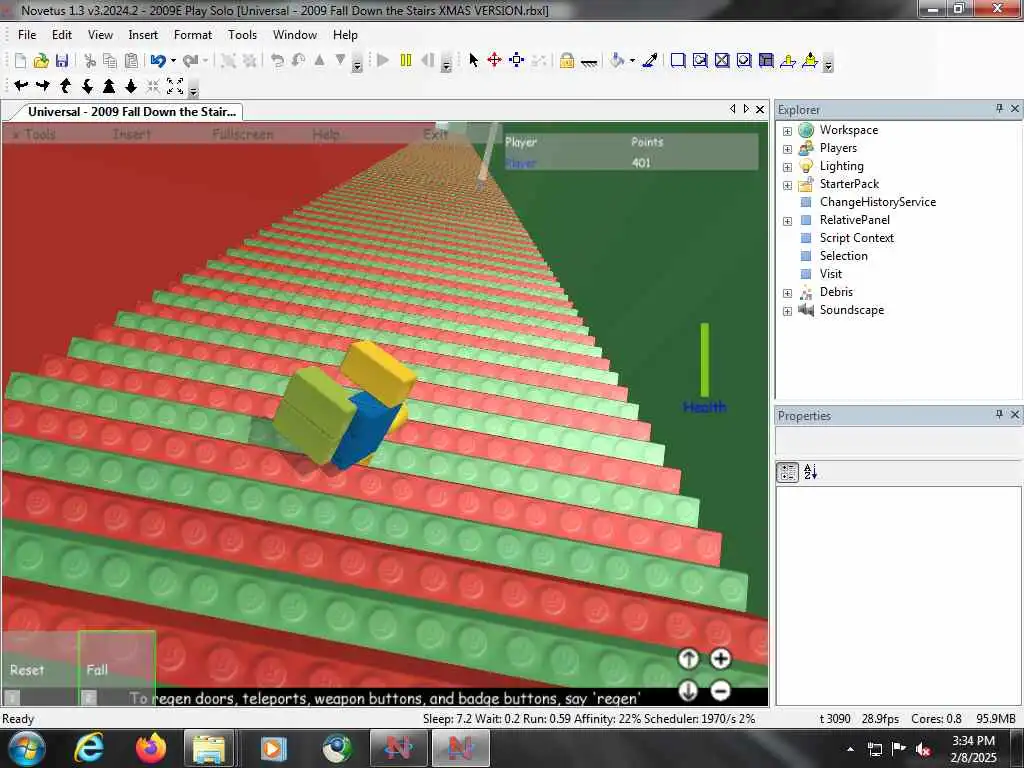Click the in-game Reset button
The height and width of the screenshot is (768, 1024).
coord(38,668)
